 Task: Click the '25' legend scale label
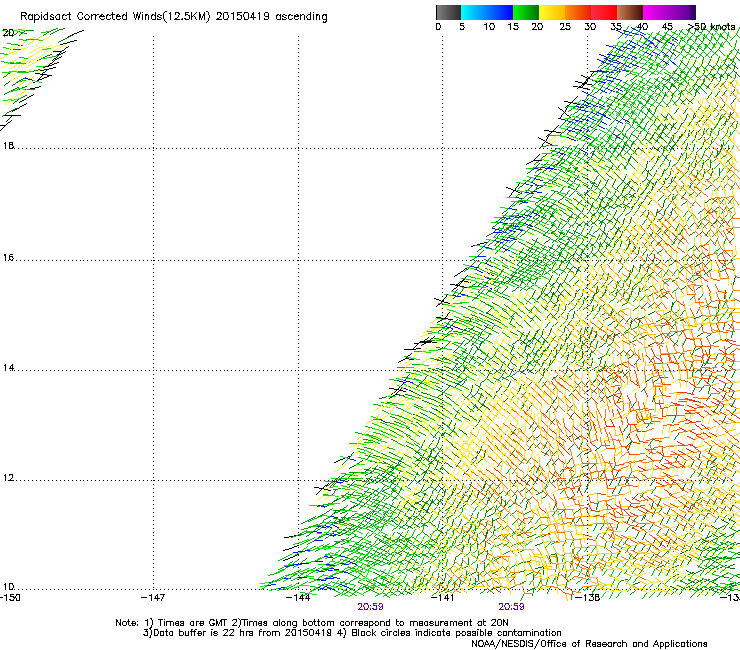[x=565, y=27]
